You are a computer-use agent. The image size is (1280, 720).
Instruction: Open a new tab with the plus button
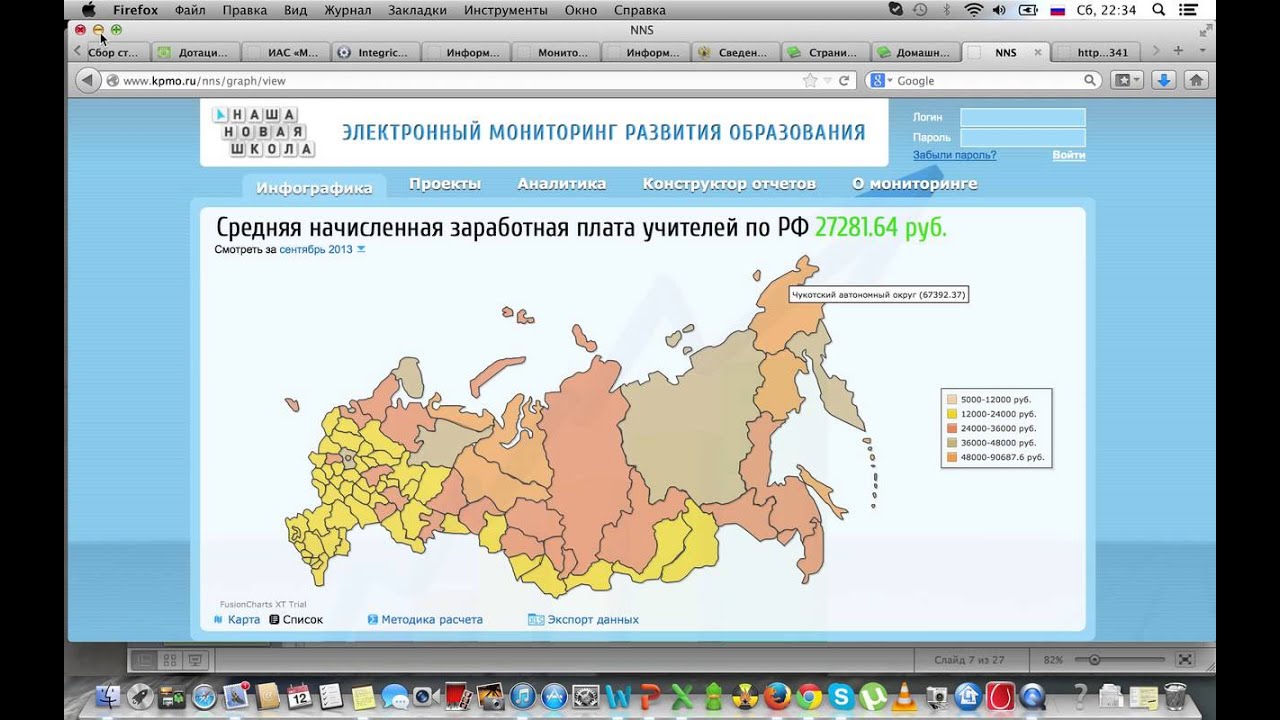click(x=1178, y=51)
